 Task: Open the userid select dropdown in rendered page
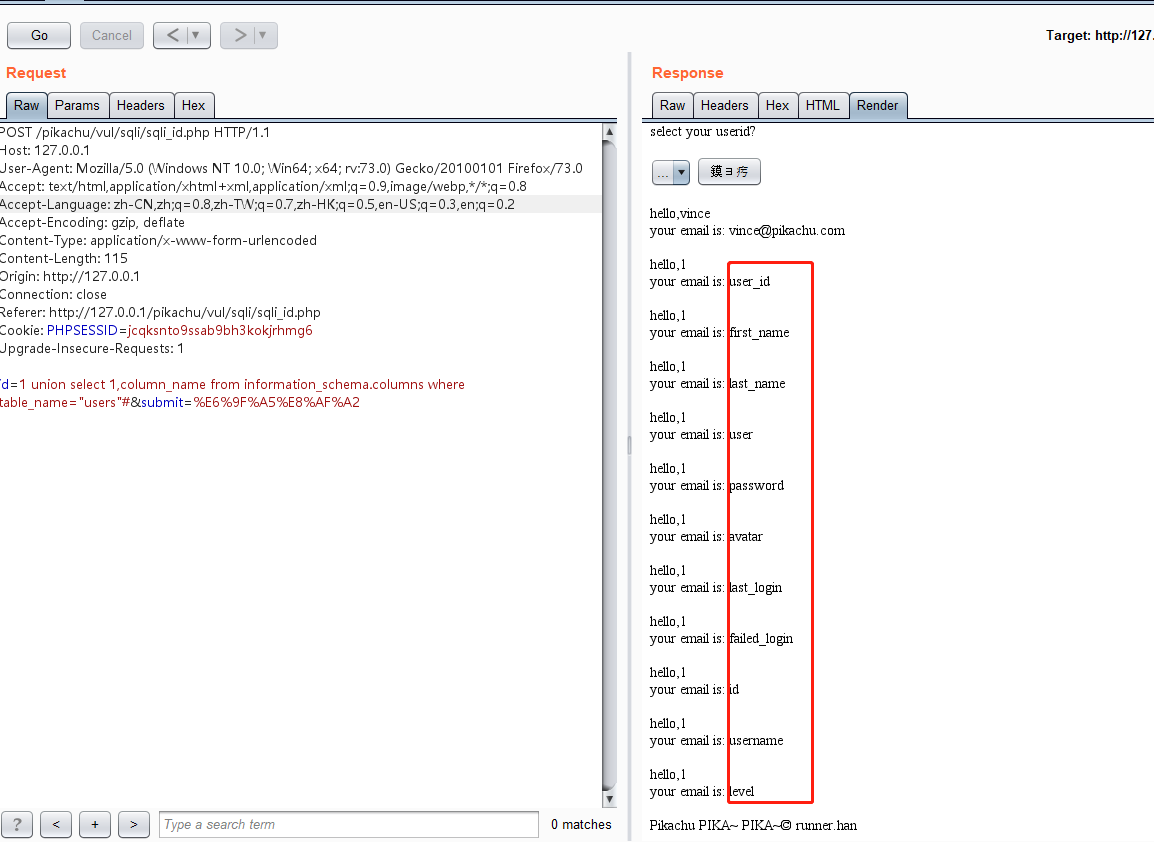click(670, 172)
